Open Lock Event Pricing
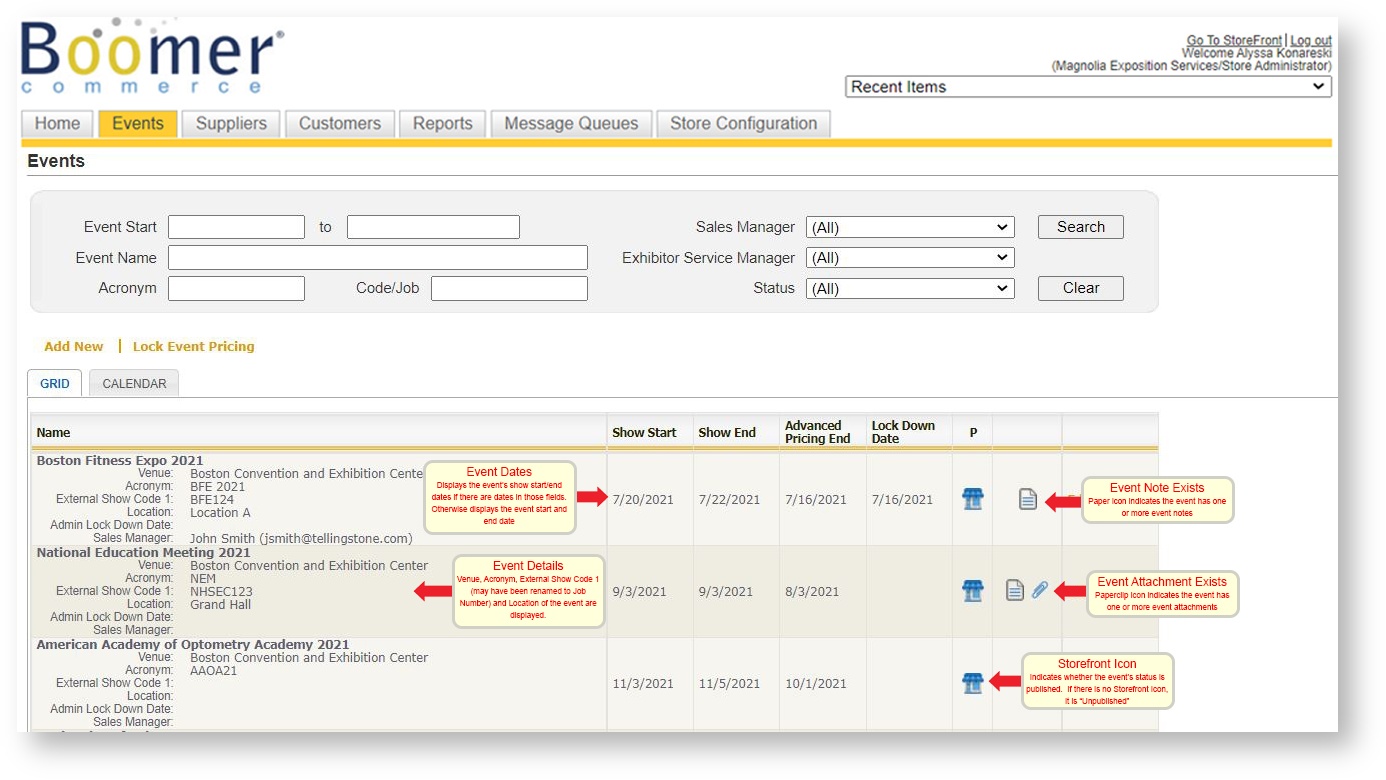This screenshot has width=1386, height=780. (191, 346)
